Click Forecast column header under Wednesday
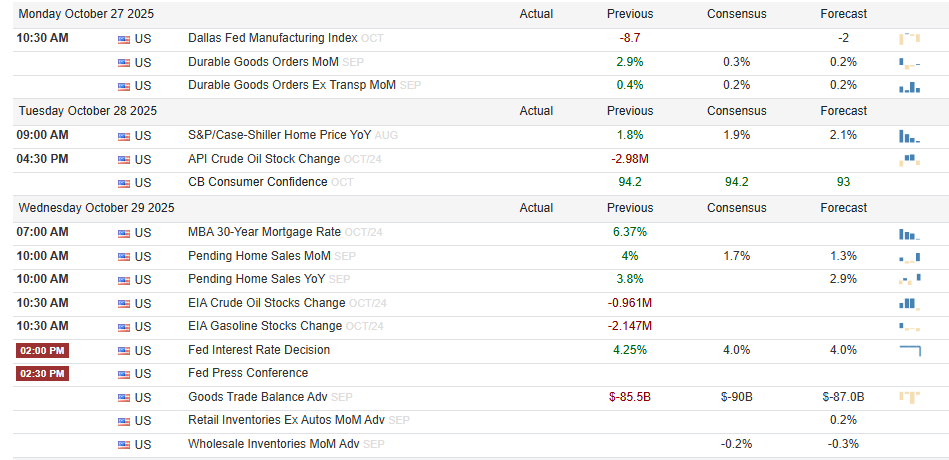Image resolution: width=949 pixels, height=460 pixels. [x=843, y=208]
